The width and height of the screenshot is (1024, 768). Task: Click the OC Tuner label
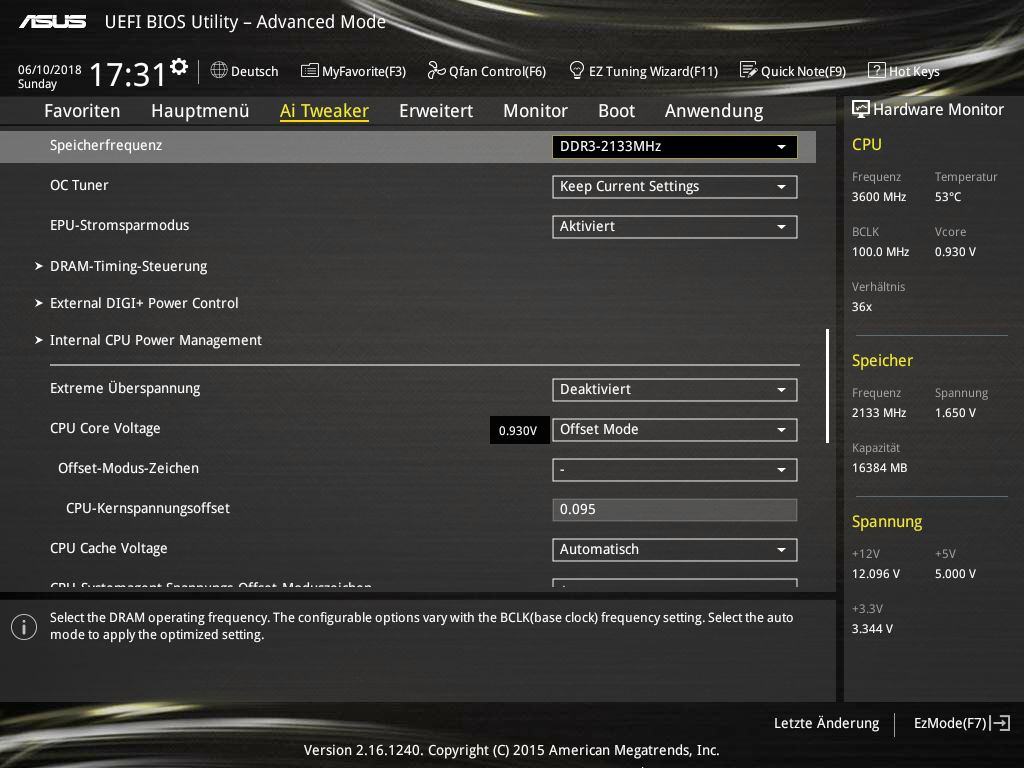[x=79, y=185]
